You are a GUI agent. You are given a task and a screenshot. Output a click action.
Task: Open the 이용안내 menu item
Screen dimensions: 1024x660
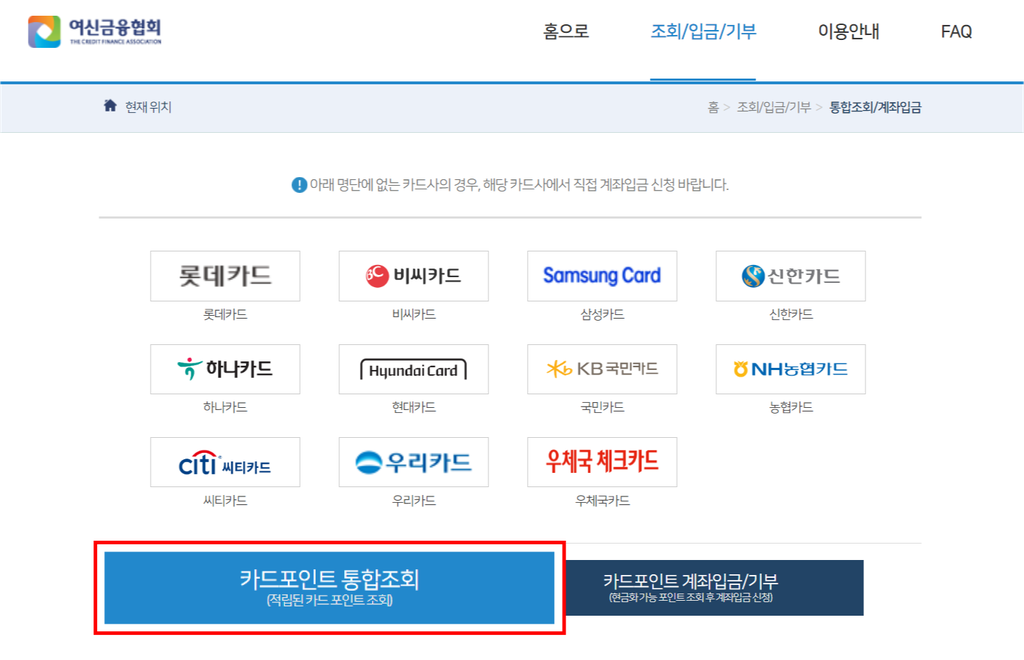(x=848, y=31)
